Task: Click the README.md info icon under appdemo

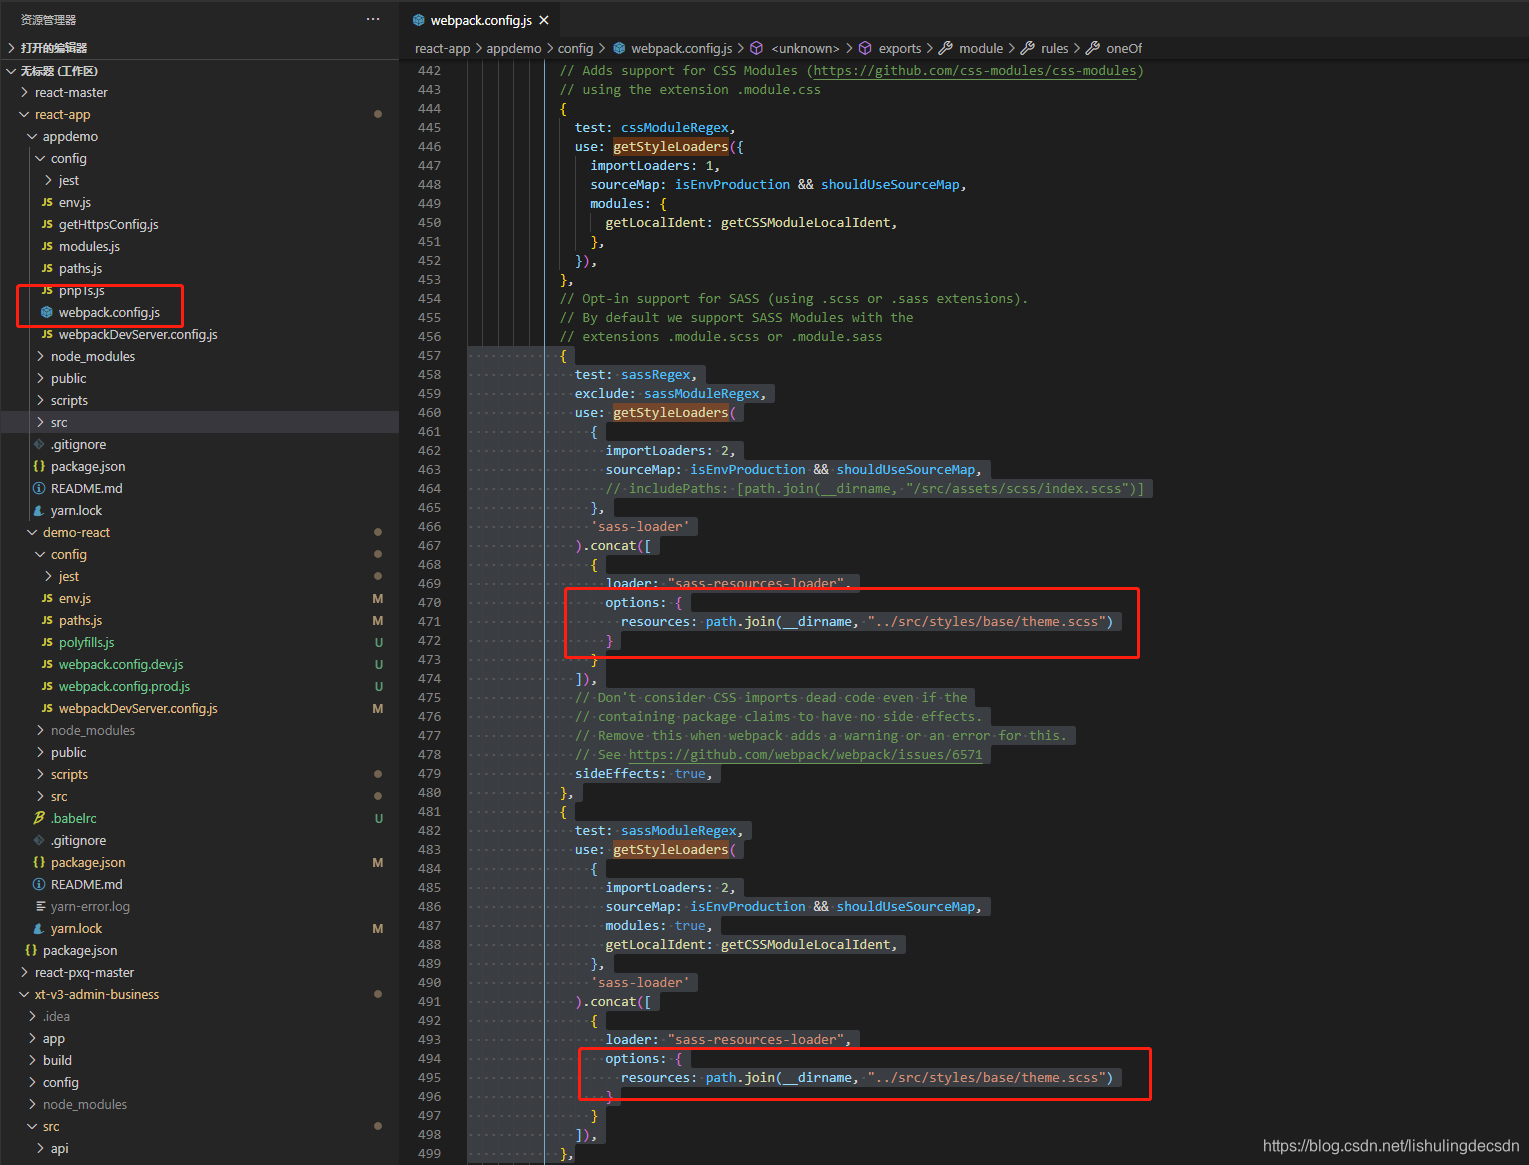Action: (x=39, y=488)
